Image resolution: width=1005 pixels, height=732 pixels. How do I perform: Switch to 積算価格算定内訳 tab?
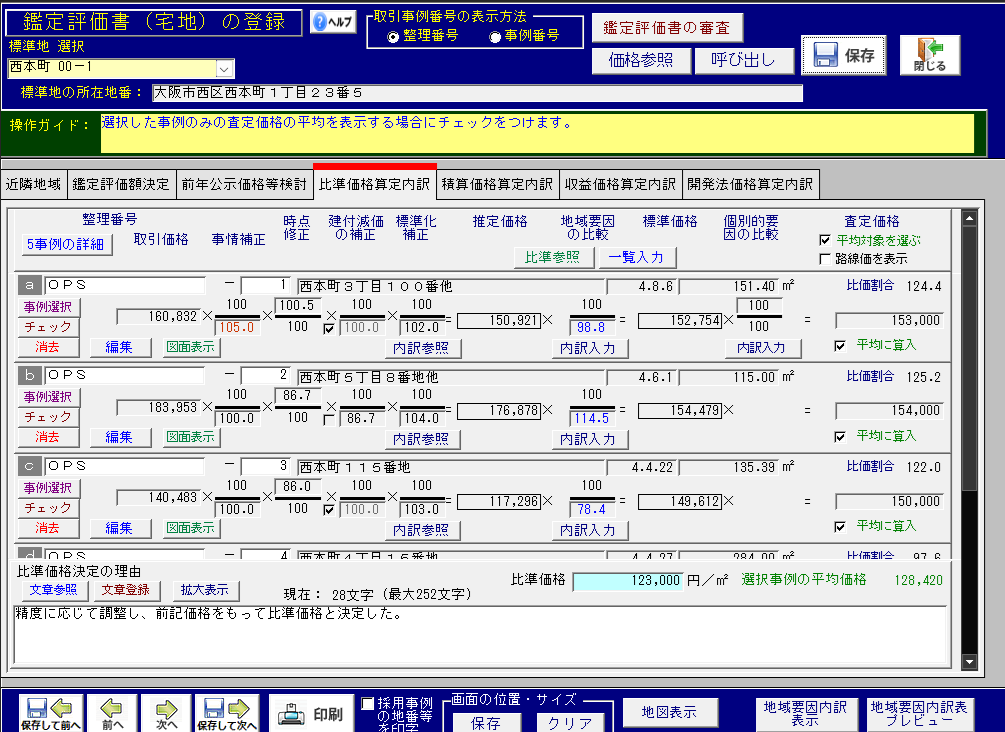(x=497, y=184)
